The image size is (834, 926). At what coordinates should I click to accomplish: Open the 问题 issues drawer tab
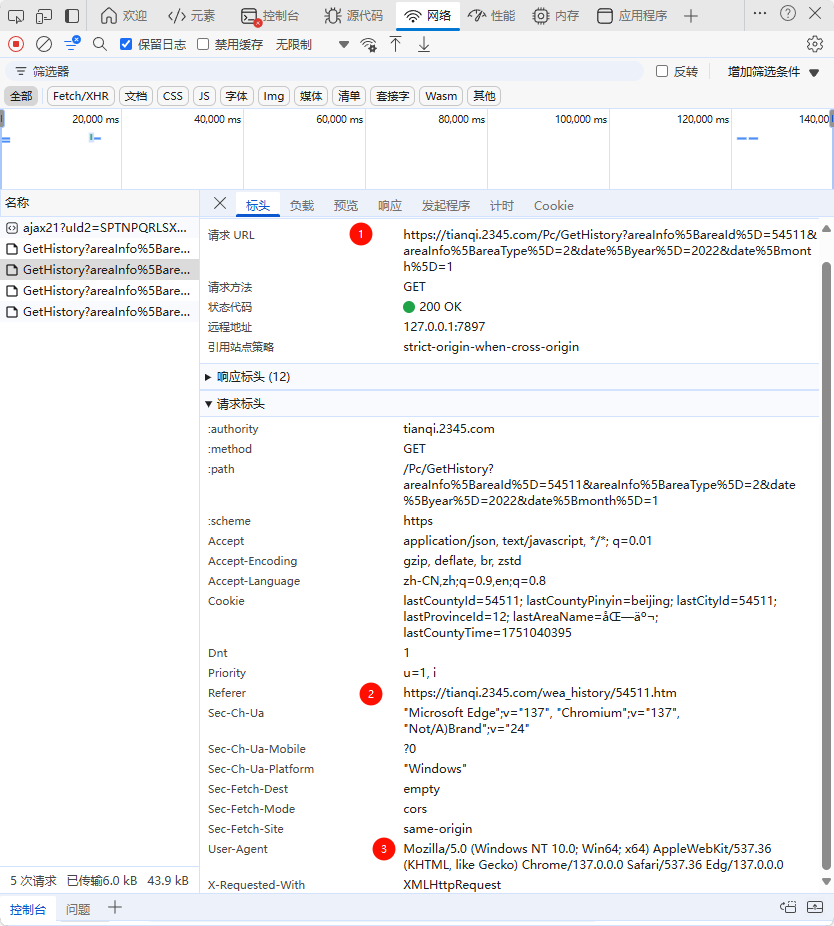(x=78, y=909)
